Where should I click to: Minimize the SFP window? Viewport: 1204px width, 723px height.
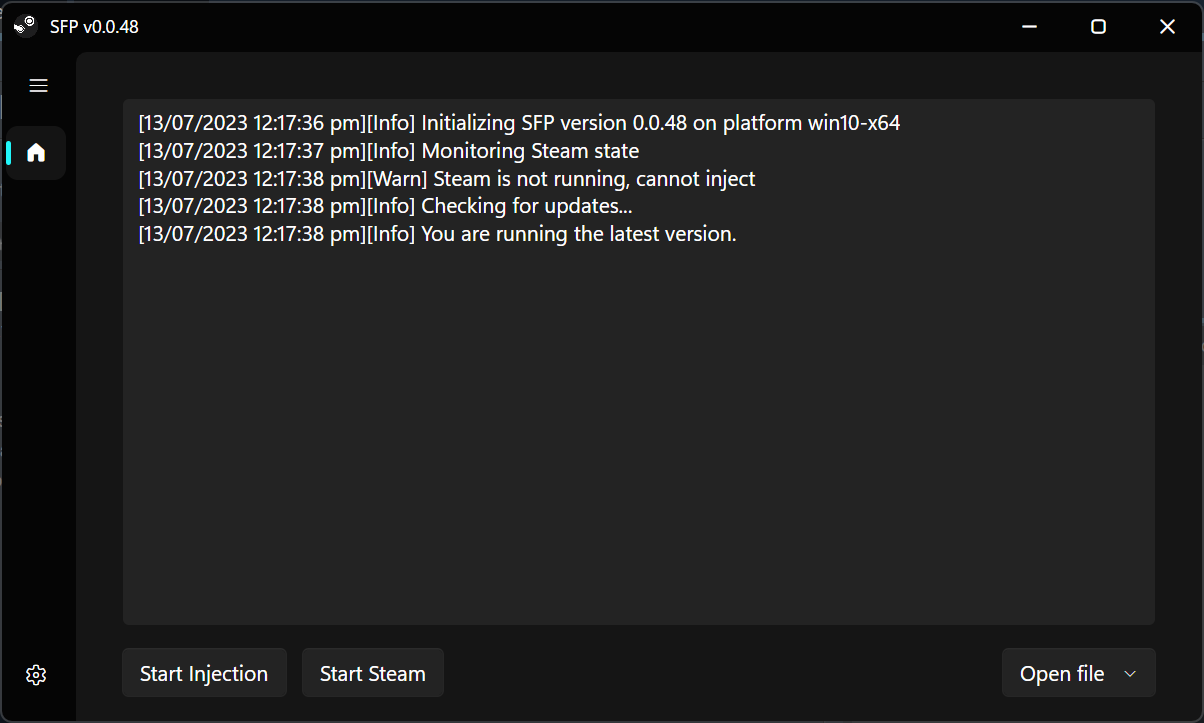pos(1029,27)
